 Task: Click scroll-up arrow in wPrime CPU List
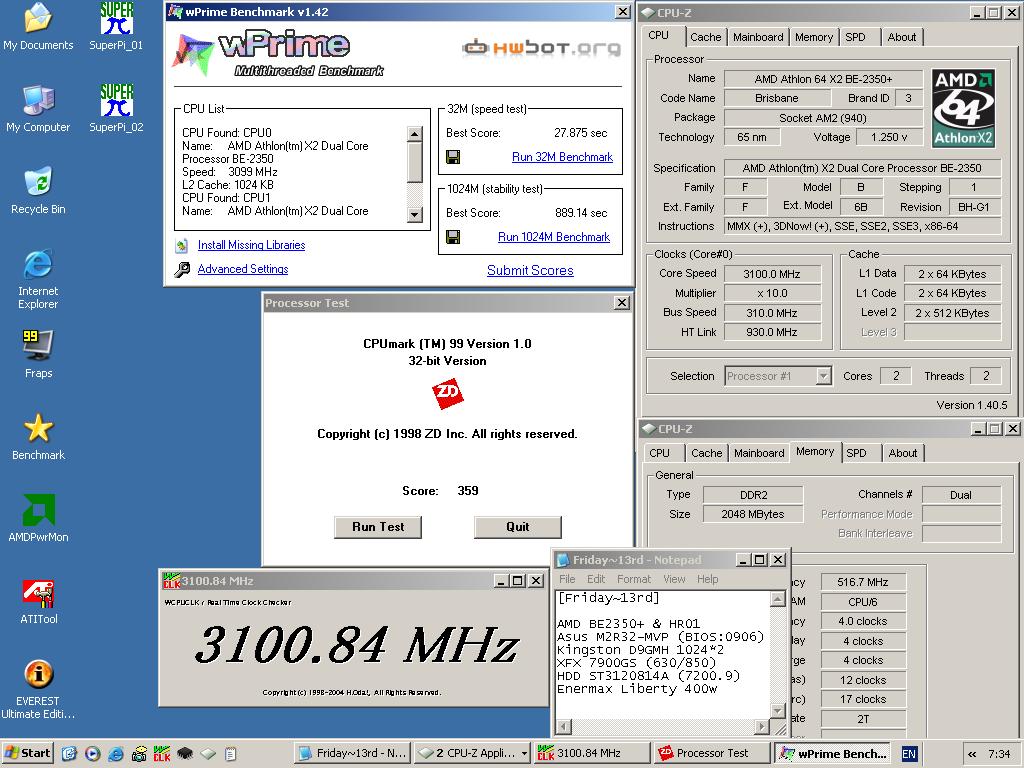[x=415, y=134]
